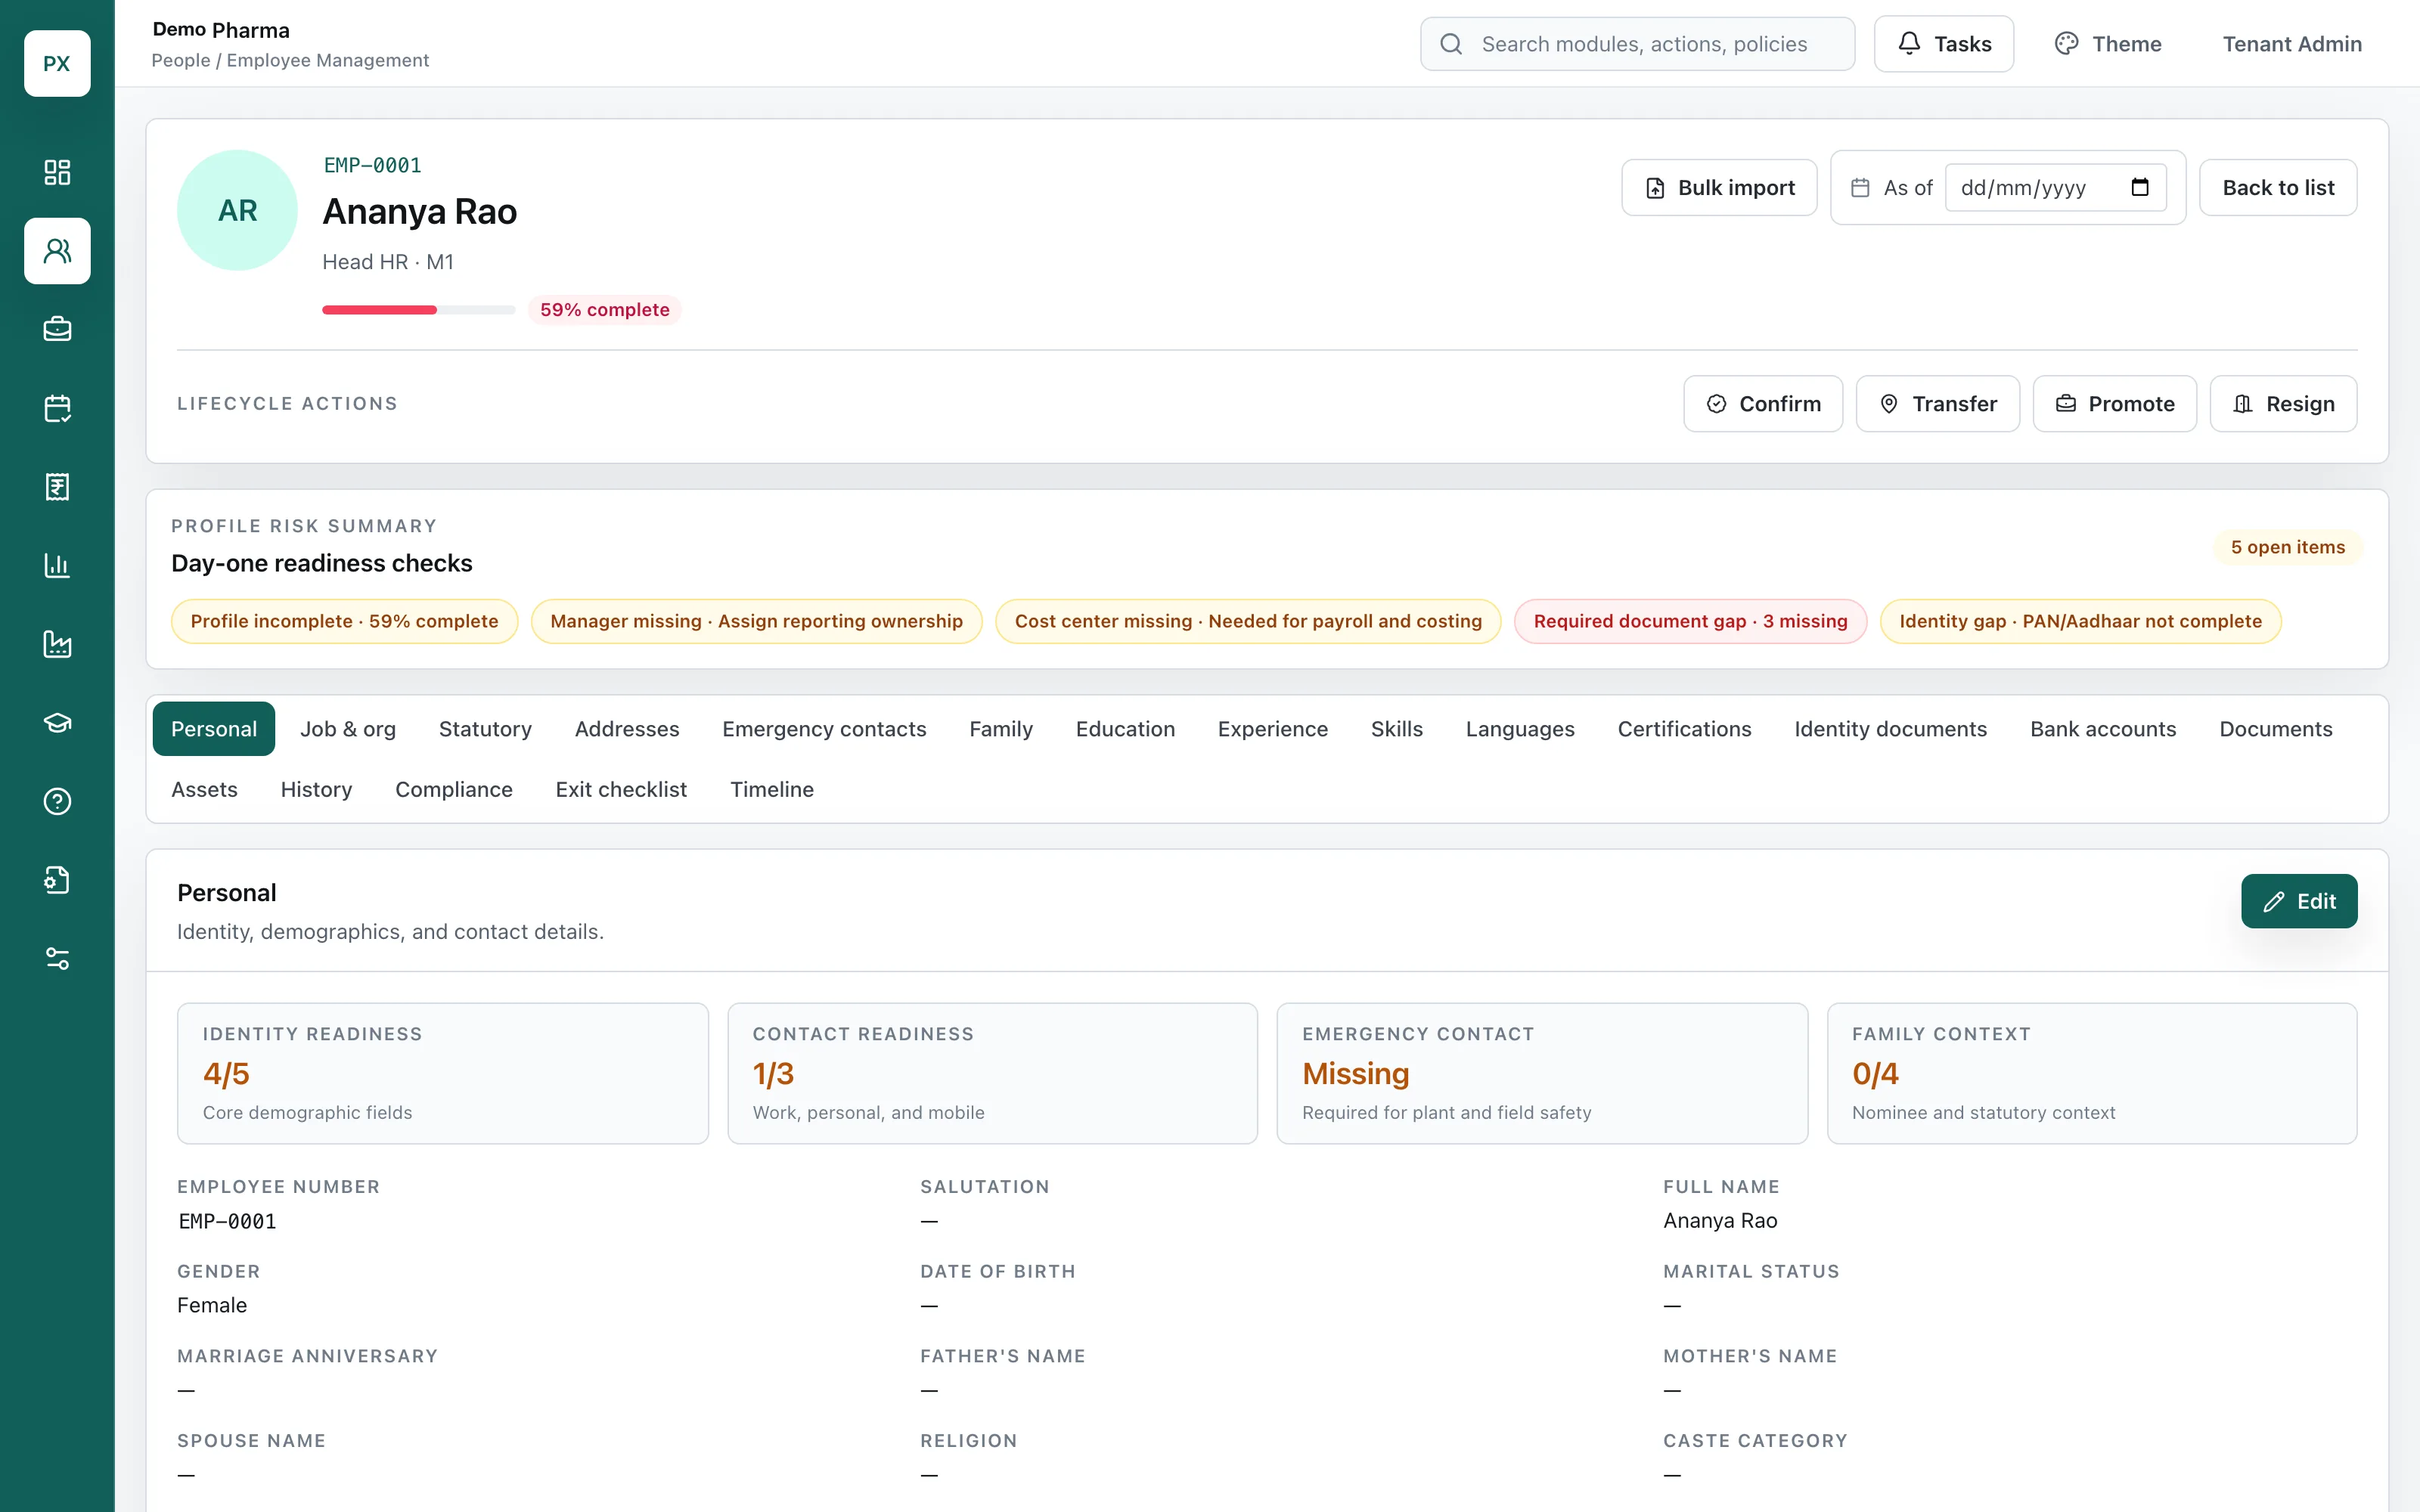The height and width of the screenshot is (1512, 2420).
Task: Open the Exit checklist tab
Action: click(x=621, y=789)
